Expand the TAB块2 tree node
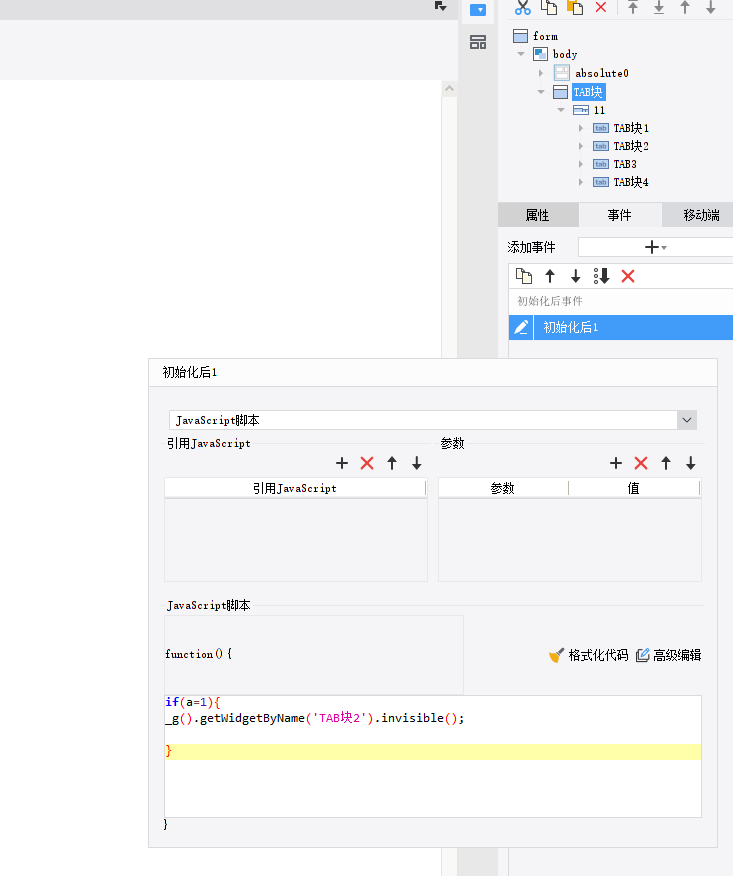 pyautogui.click(x=581, y=146)
